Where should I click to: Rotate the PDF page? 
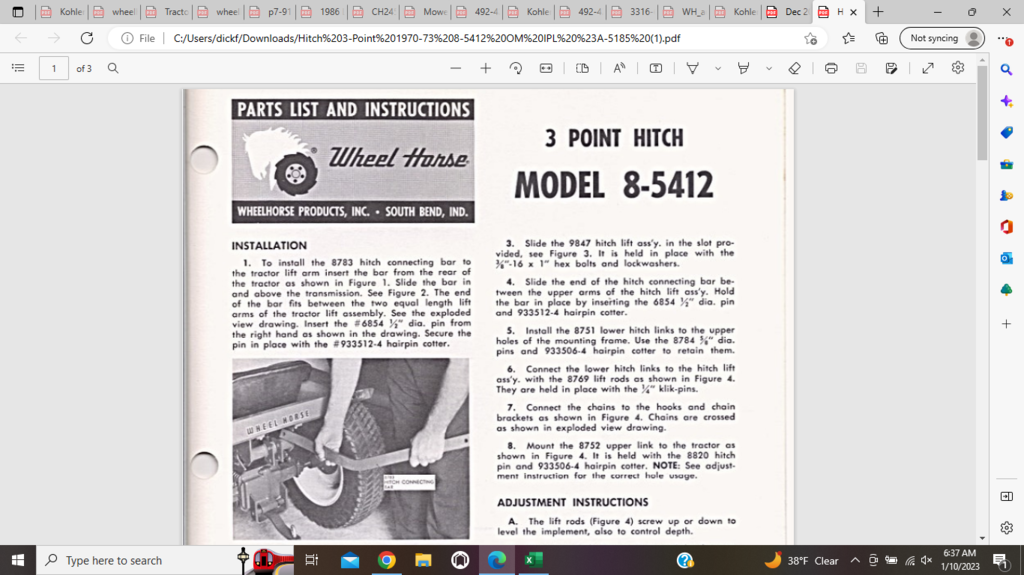515,68
